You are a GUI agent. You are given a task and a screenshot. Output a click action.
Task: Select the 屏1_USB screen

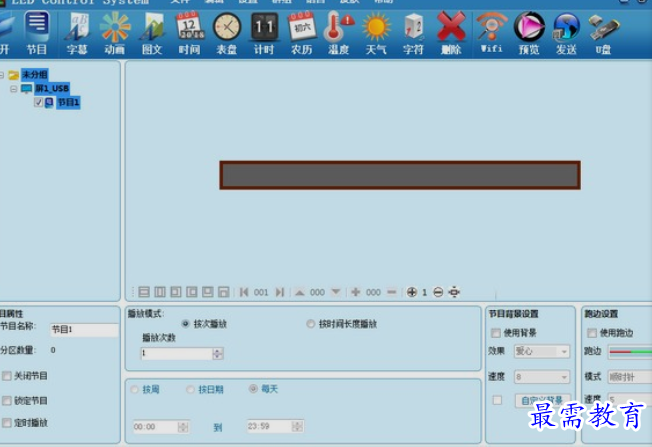point(52,89)
